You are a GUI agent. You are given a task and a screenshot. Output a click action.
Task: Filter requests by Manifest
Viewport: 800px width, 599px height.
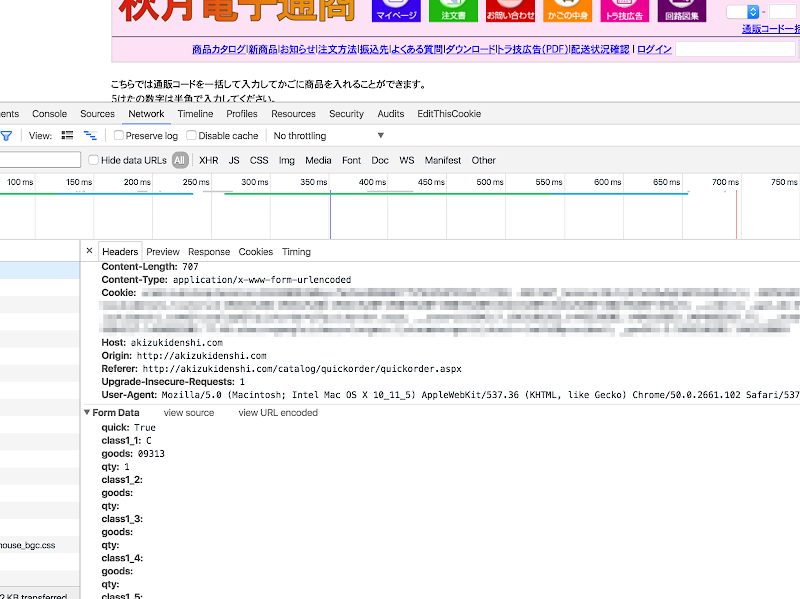[443, 160]
